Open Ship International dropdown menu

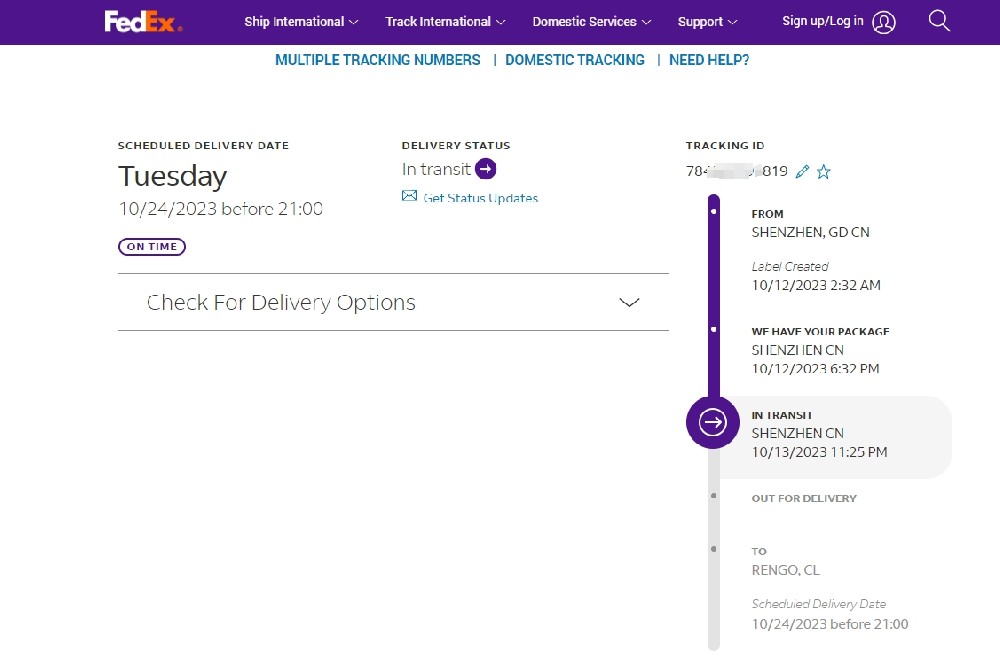point(301,21)
